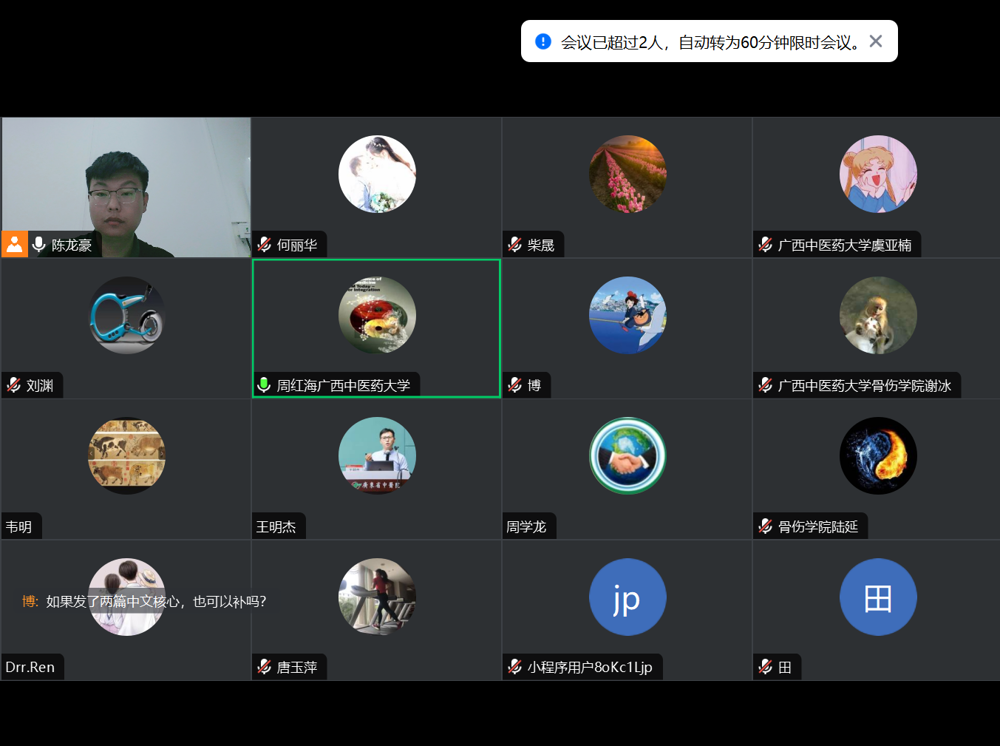Image resolution: width=1000 pixels, height=746 pixels.
Task: Click 何丽华's muted microphone icon
Action: tap(265, 244)
